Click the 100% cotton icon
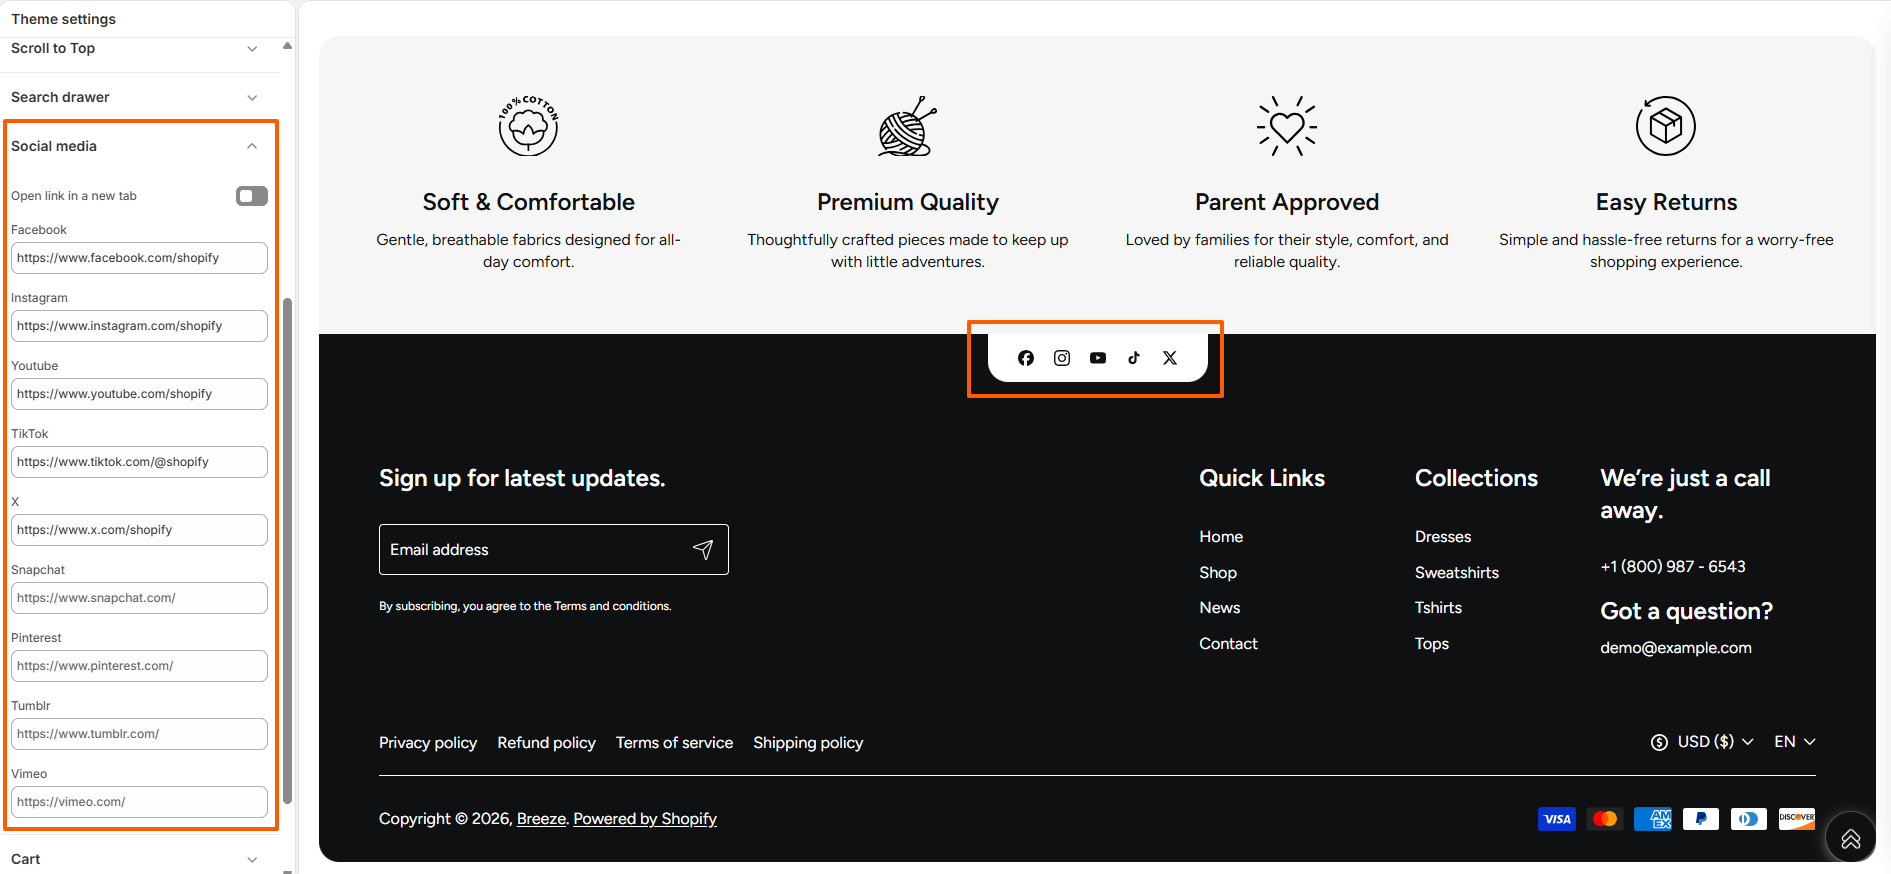1891x874 pixels. click(528, 126)
